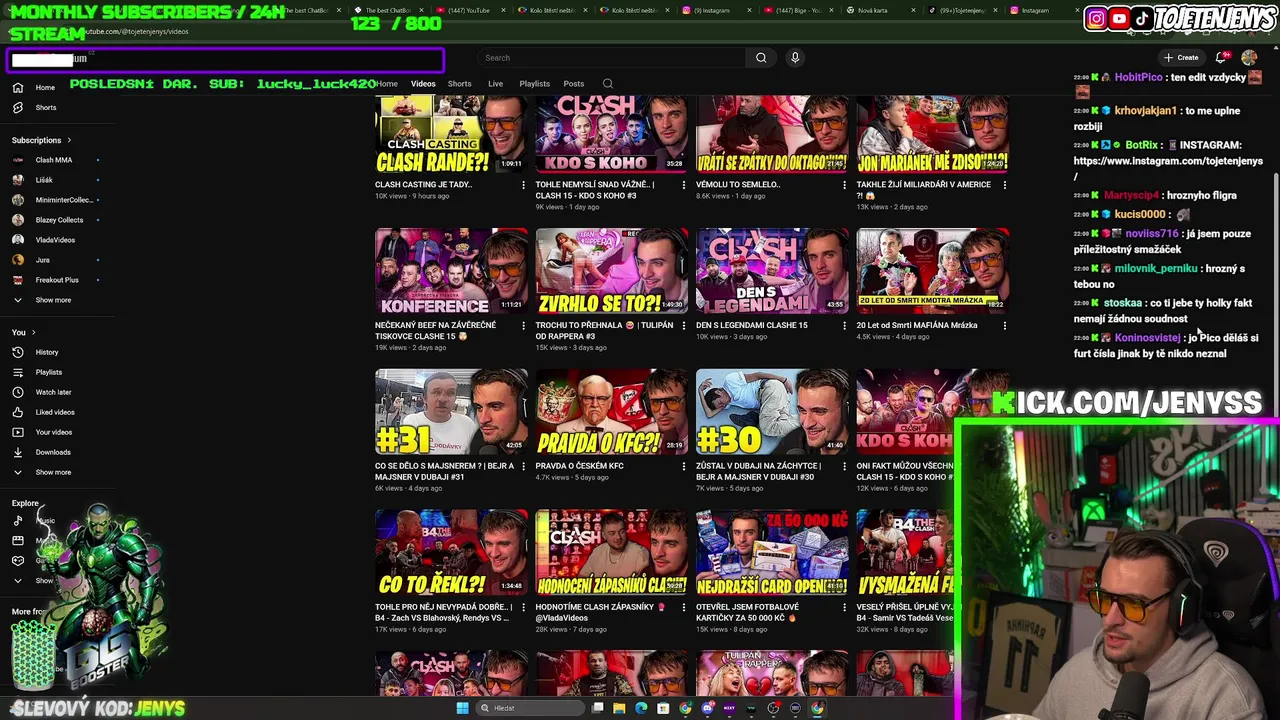Open channel Playlists tab
Viewport: 1280px width, 720px height.
click(x=534, y=84)
